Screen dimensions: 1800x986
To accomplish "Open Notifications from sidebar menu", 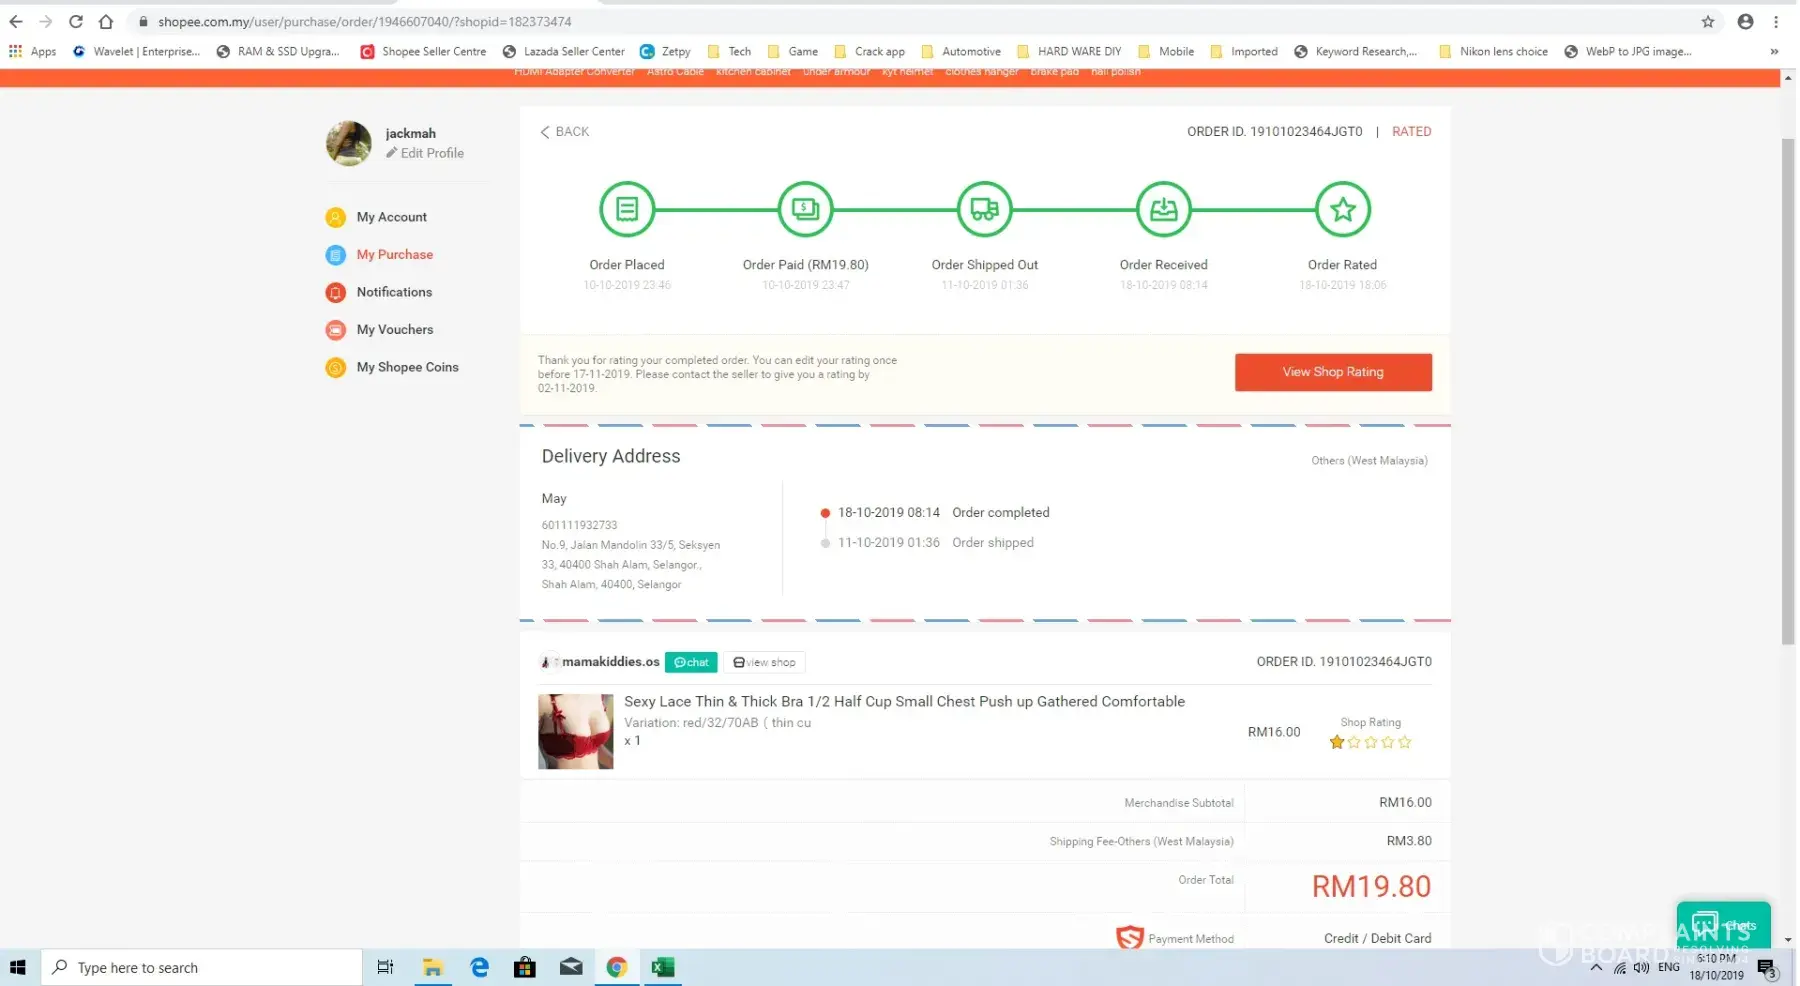I will pos(394,292).
